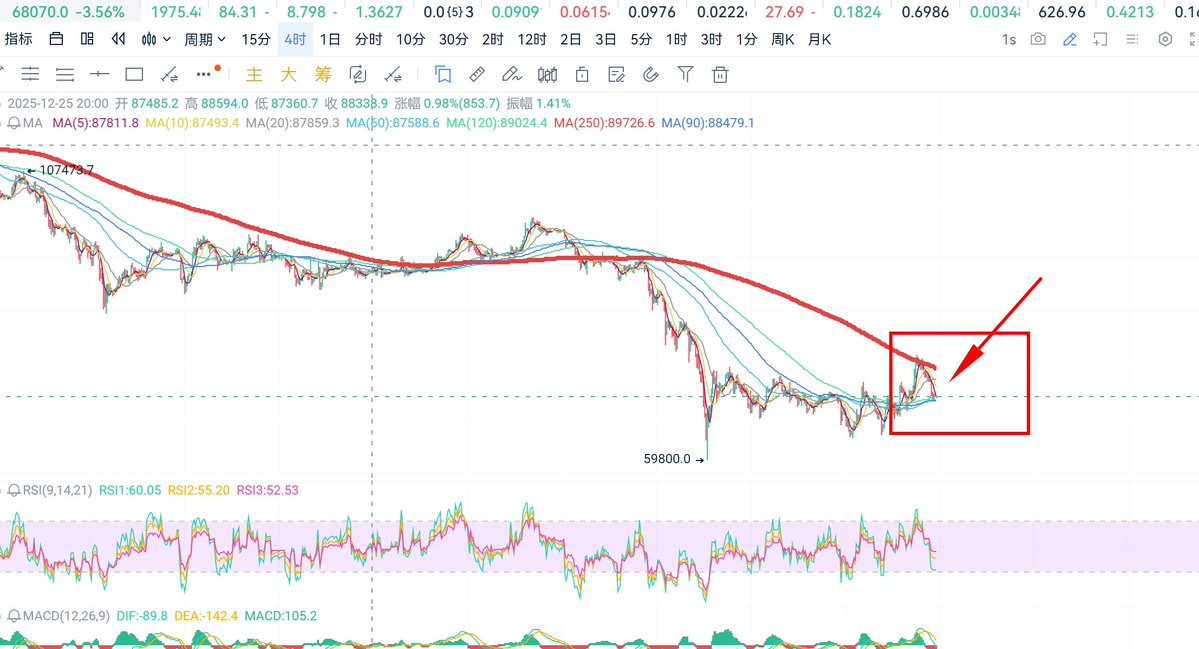The image size is (1199, 649).
Task: Click the candlestick pattern icon in toolbar
Action: tap(548, 74)
